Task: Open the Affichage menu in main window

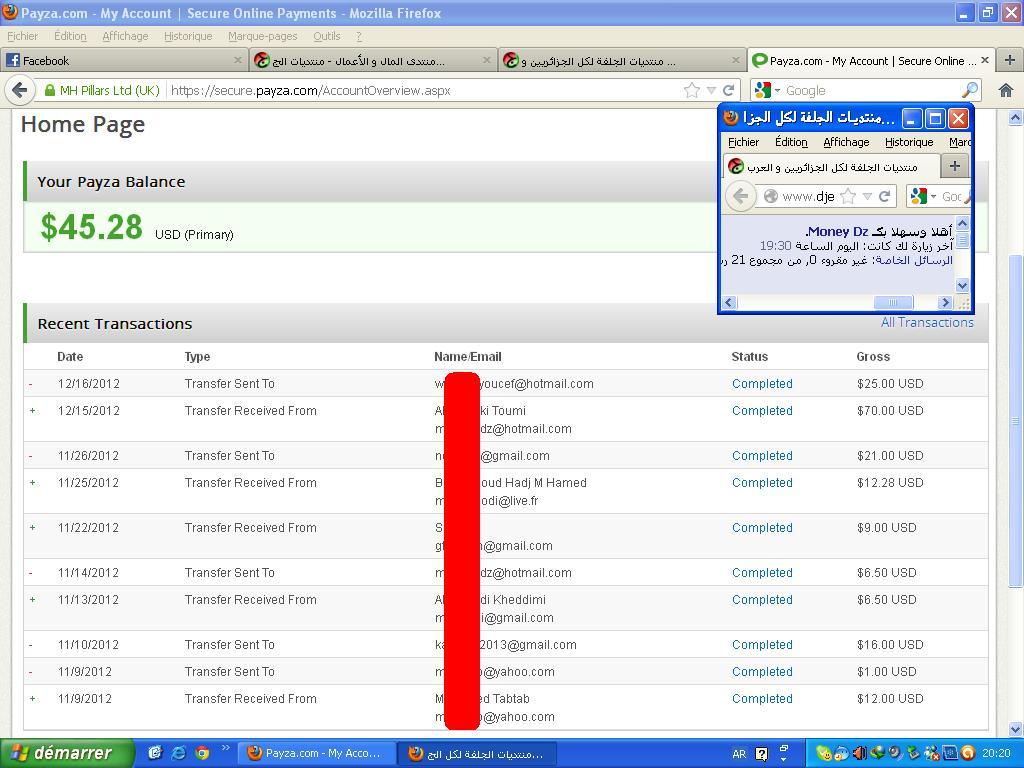Action: tap(125, 36)
